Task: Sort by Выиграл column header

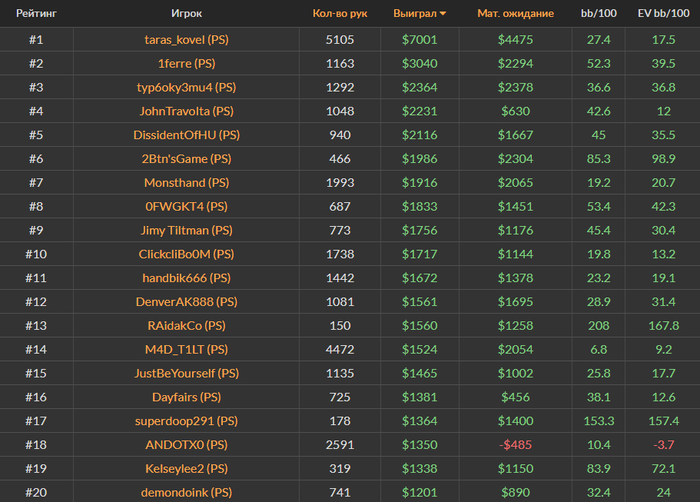Action: pyautogui.click(x=415, y=13)
